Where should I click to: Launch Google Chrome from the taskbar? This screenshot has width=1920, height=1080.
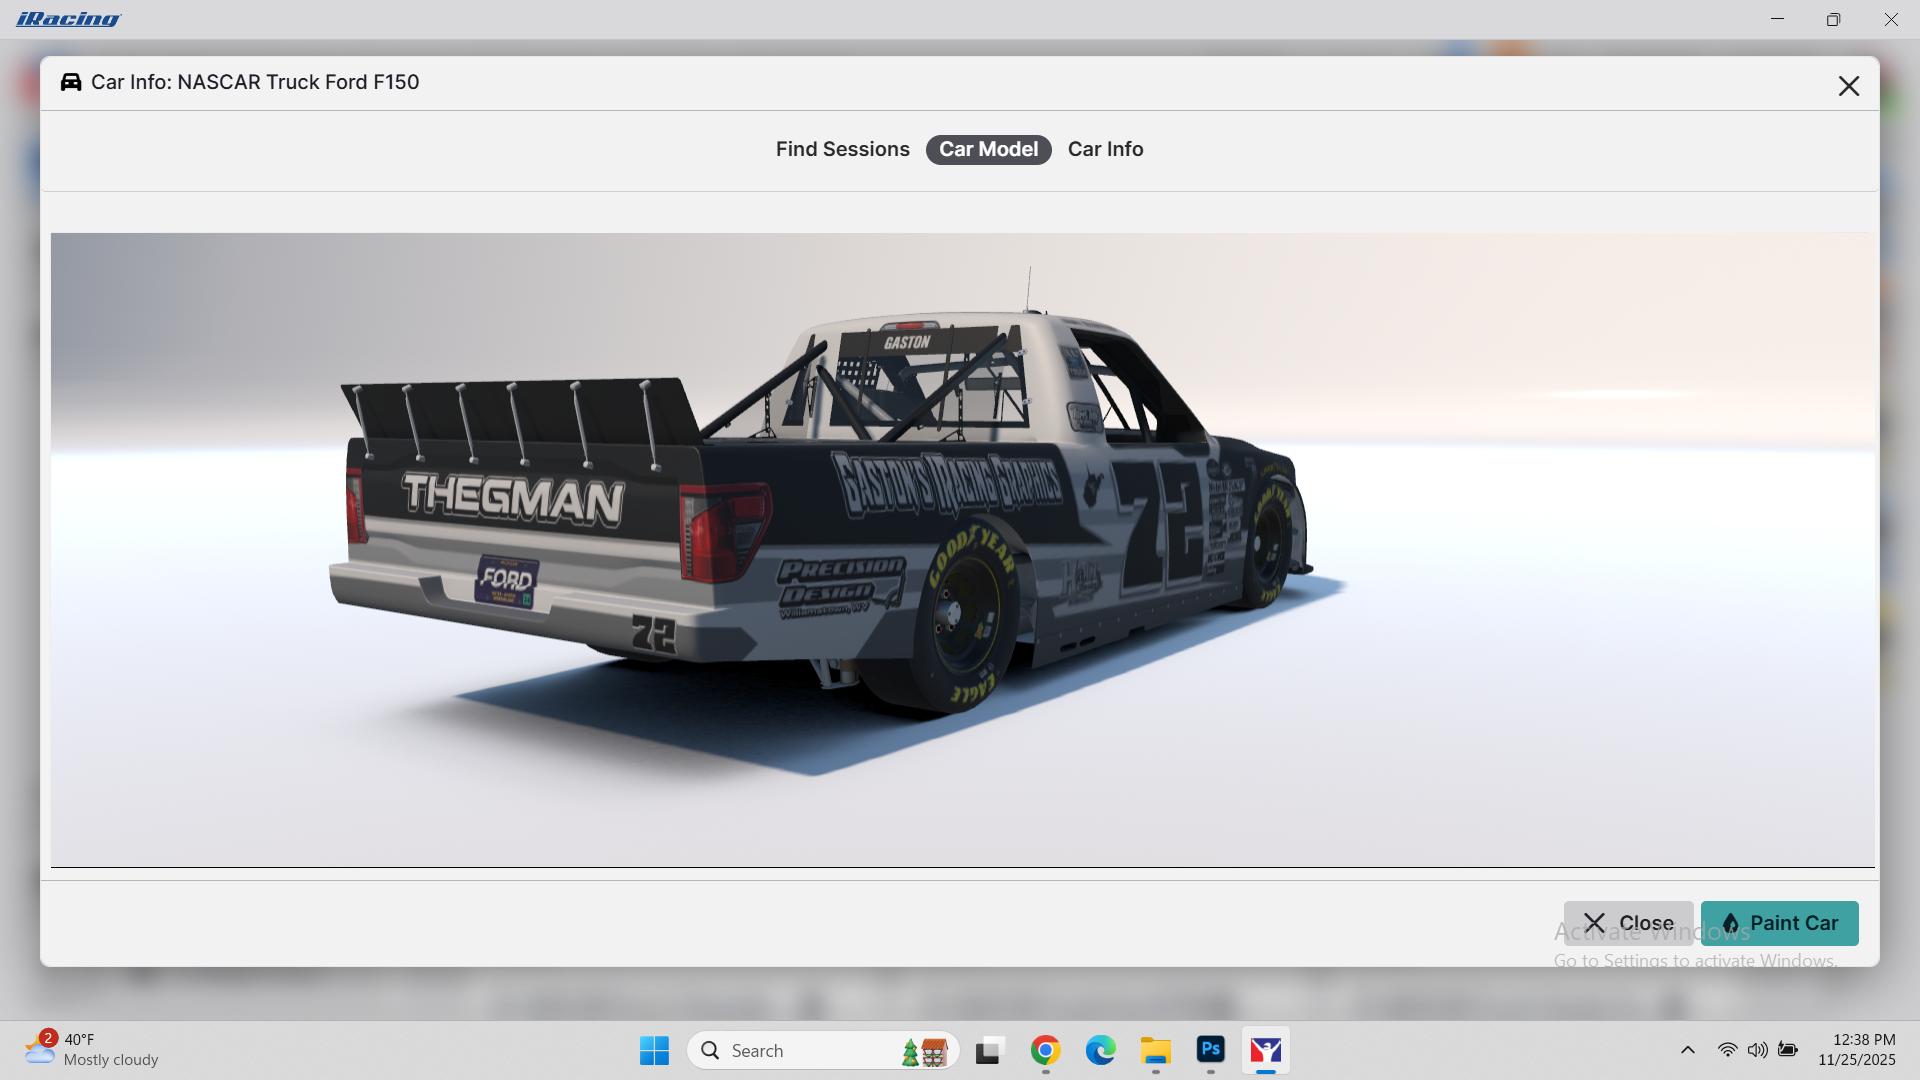tap(1045, 1050)
